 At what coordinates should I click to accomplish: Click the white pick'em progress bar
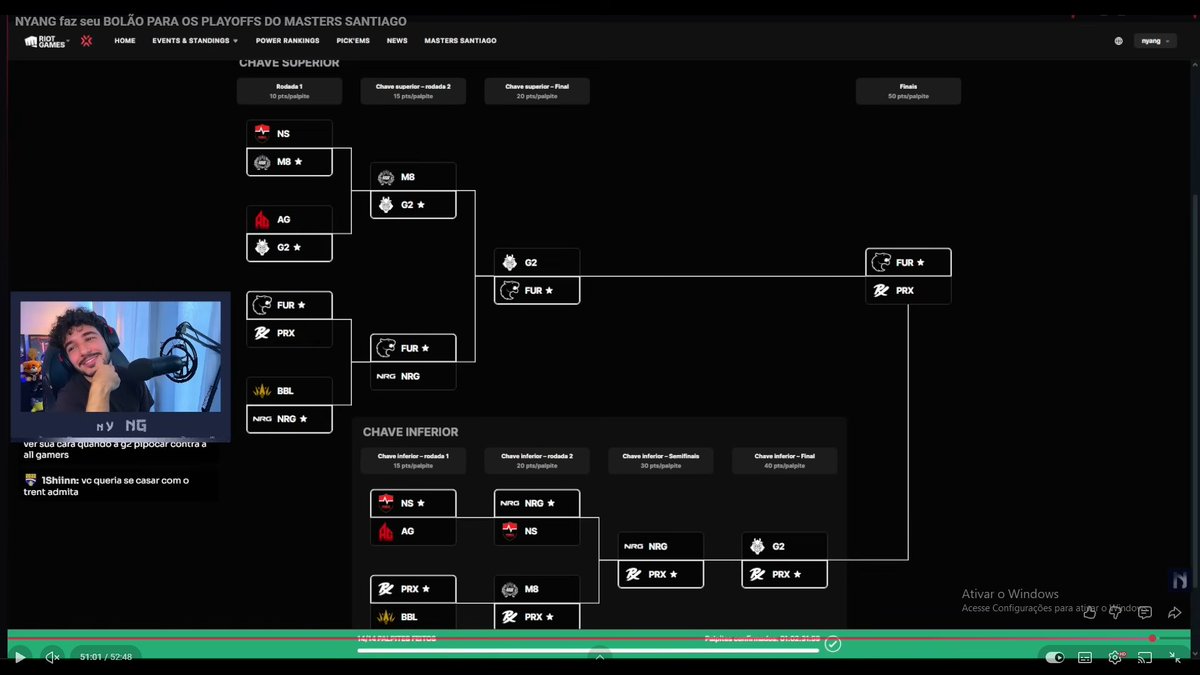588,650
